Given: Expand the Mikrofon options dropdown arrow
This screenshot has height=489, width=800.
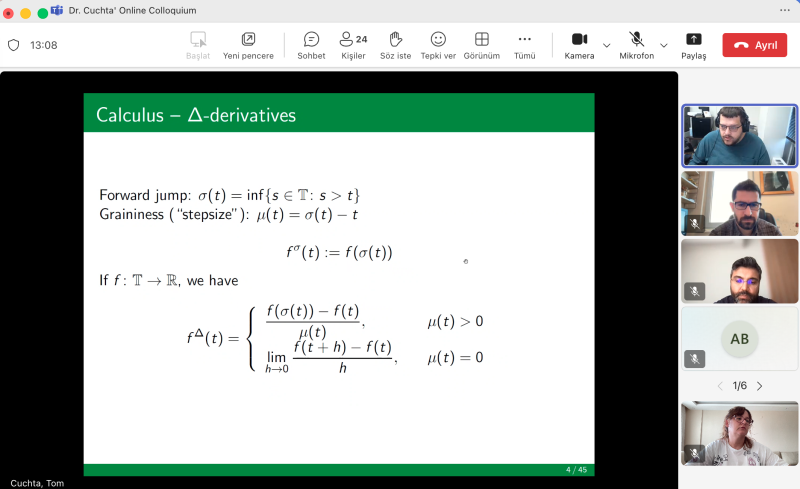Looking at the screenshot, I should click(663, 45).
